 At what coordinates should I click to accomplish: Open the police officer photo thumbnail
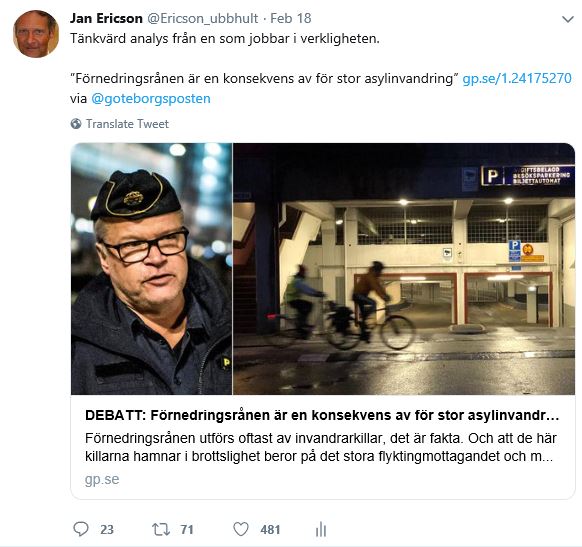coord(151,269)
